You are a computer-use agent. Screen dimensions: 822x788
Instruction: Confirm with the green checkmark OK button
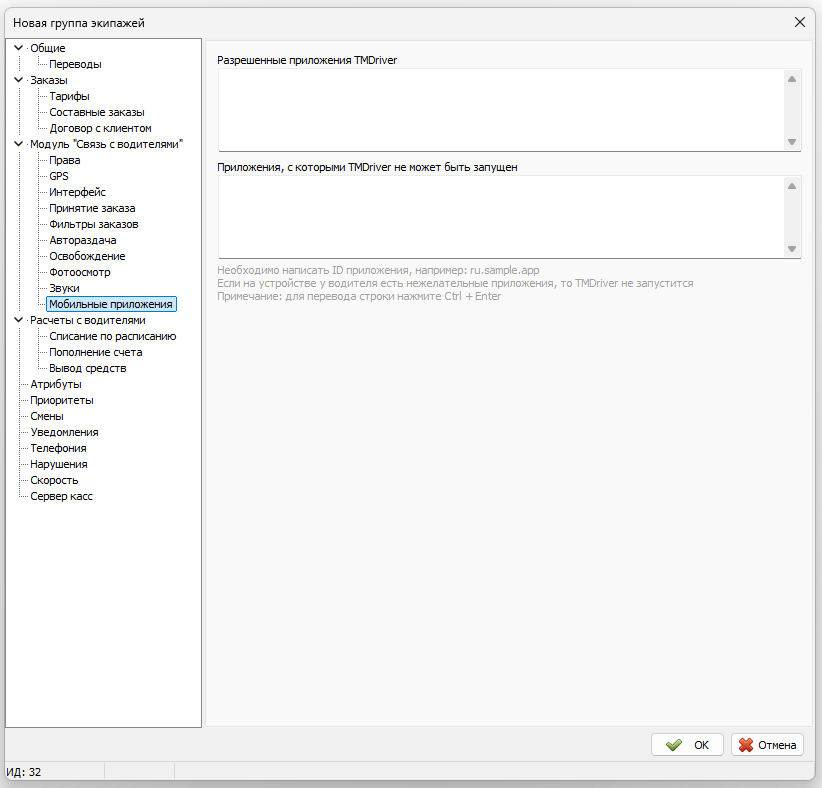pyautogui.click(x=687, y=744)
